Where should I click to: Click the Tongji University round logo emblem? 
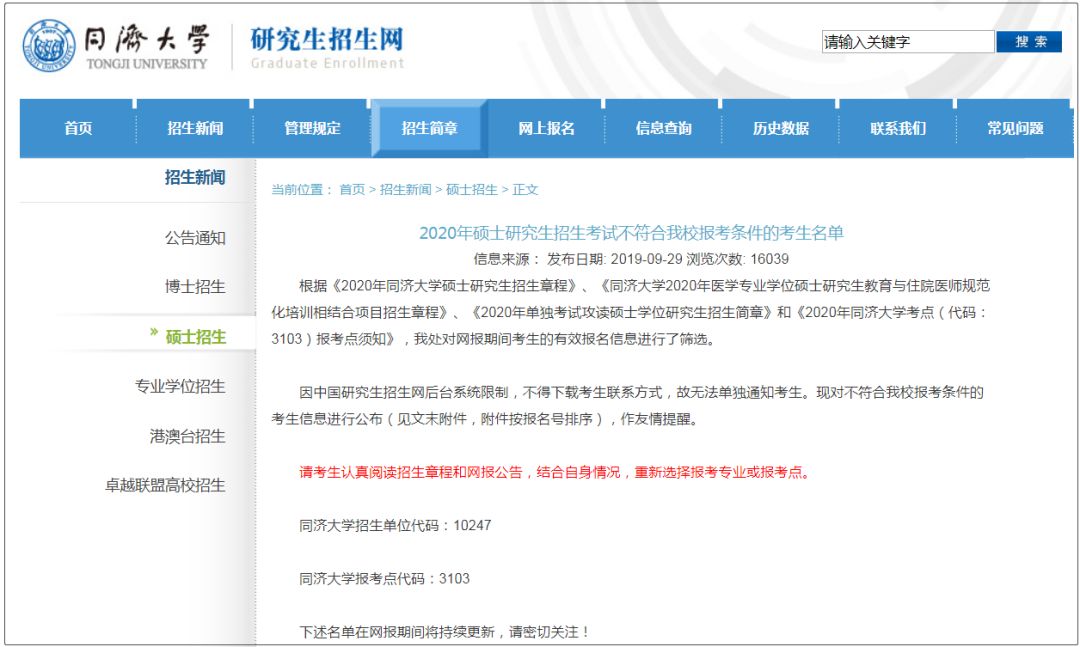pos(49,45)
